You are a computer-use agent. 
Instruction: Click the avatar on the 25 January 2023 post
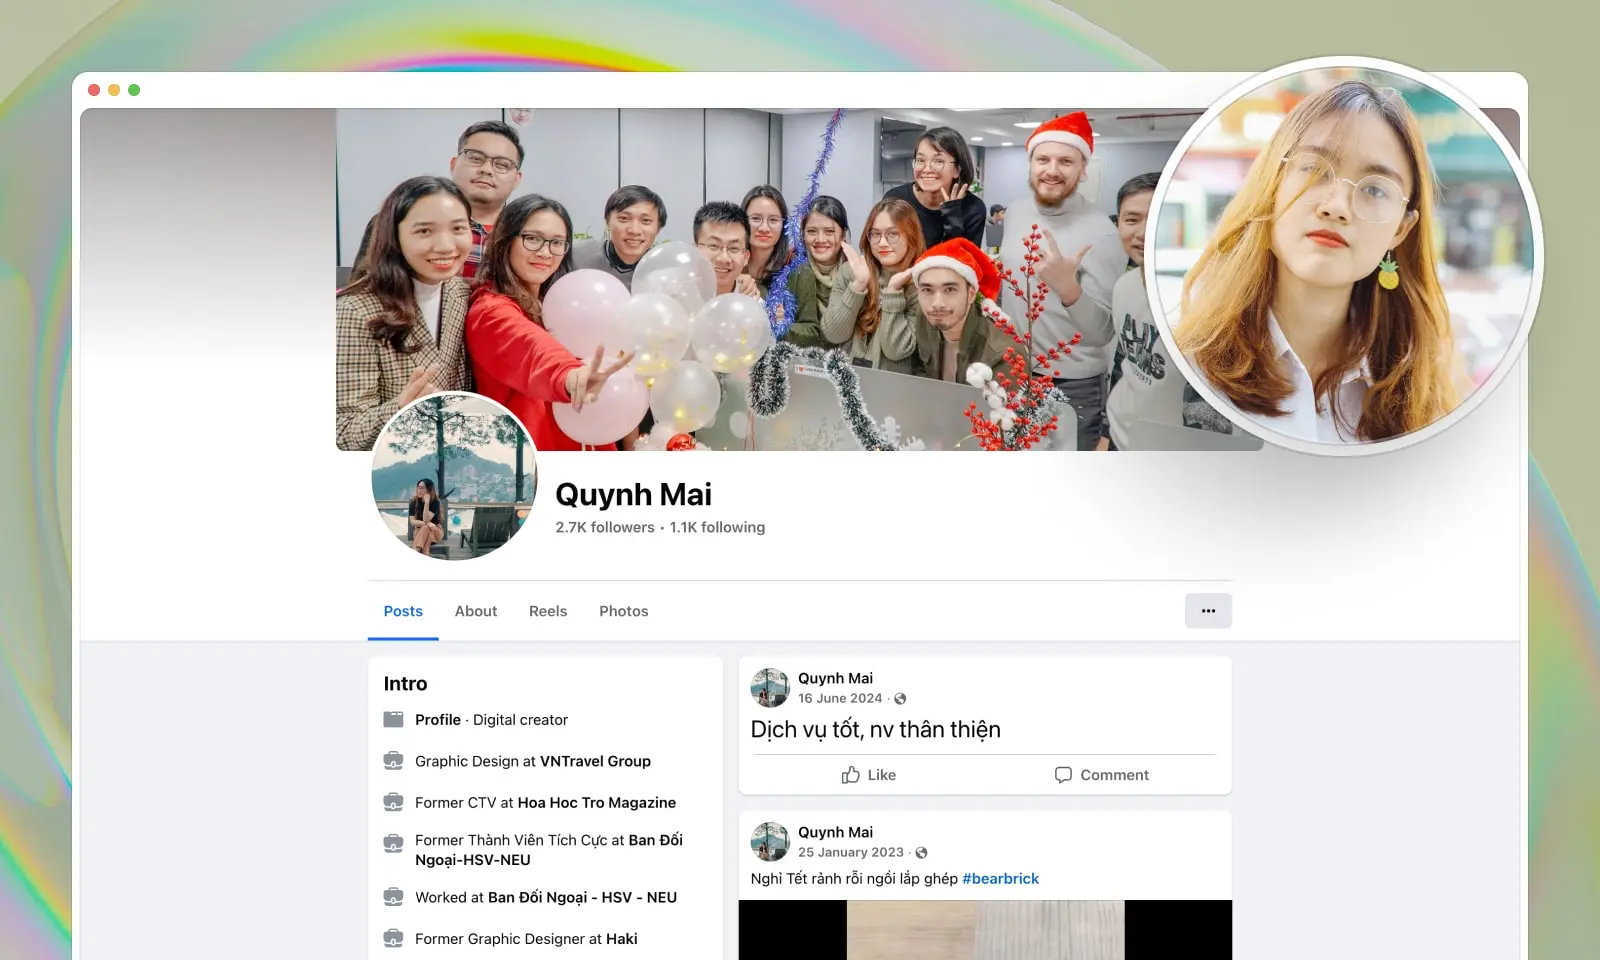point(770,842)
